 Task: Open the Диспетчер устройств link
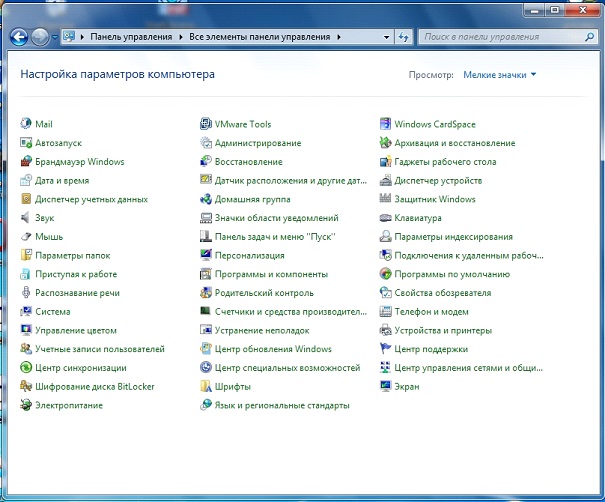click(x=438, y=181)
